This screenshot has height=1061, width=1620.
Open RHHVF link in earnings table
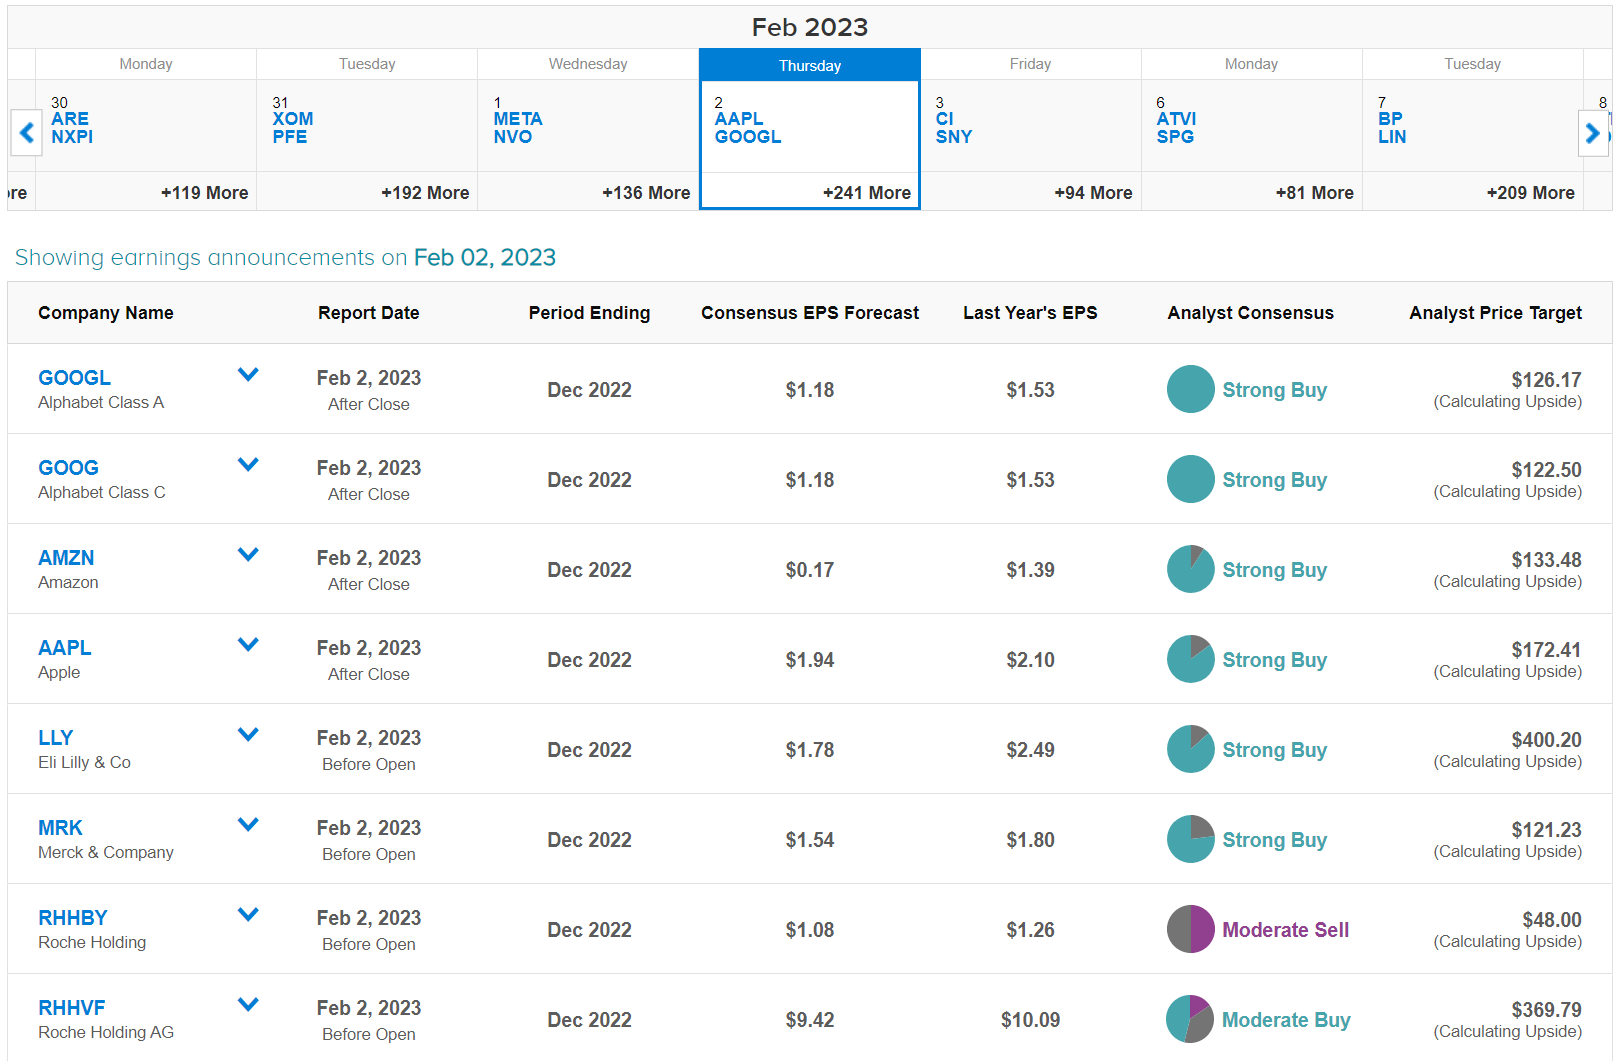72,1008
